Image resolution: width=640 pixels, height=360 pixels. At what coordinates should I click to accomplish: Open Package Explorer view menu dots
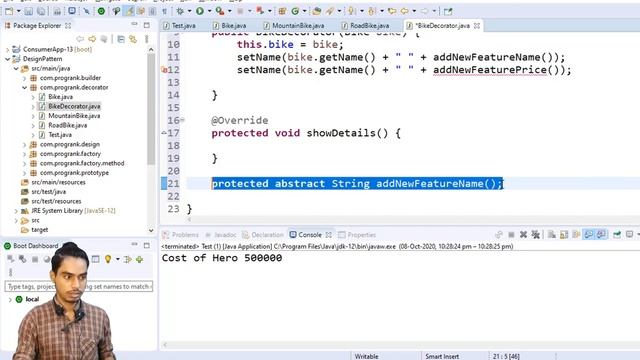click(147, 39)
